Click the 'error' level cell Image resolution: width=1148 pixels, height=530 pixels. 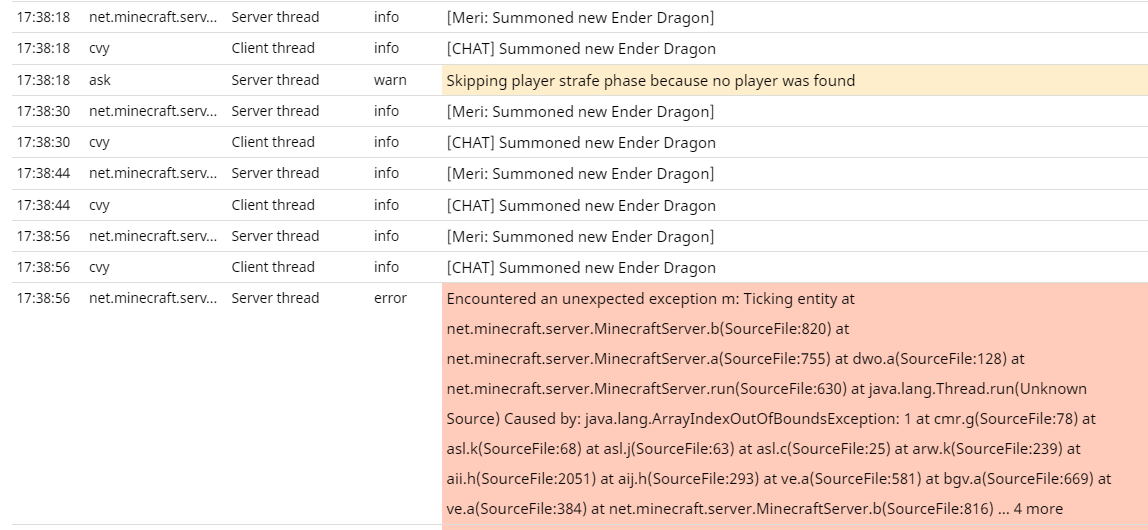390,298
